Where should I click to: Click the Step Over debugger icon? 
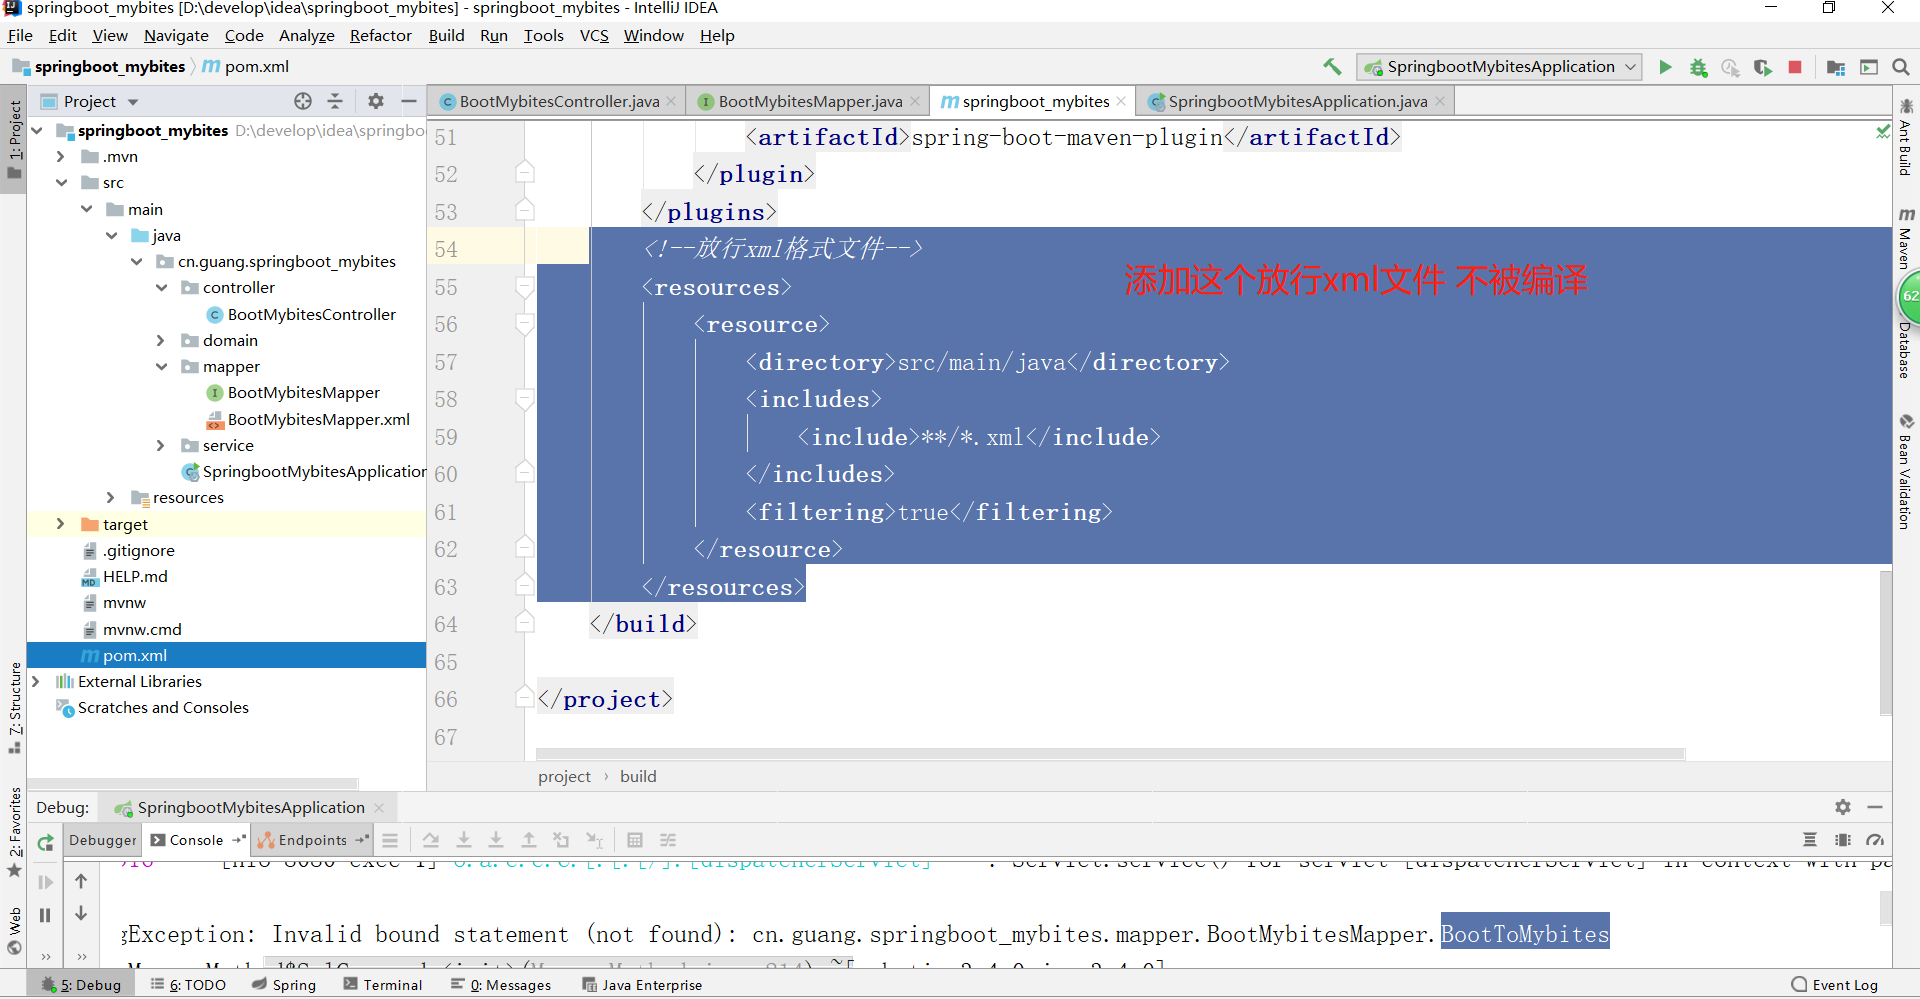click(430, 840)
